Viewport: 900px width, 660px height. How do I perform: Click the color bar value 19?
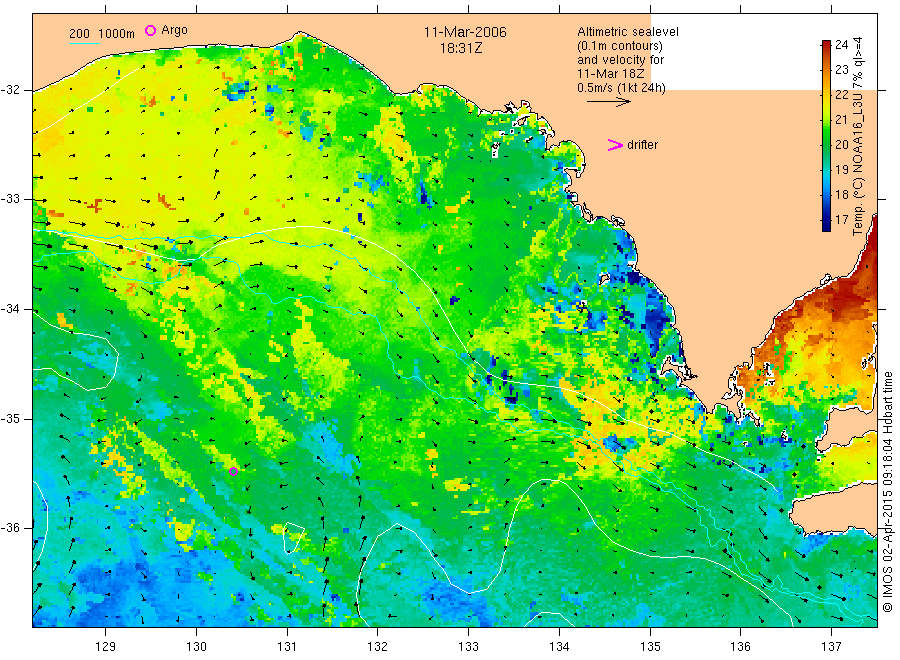(x=841, y=169)
